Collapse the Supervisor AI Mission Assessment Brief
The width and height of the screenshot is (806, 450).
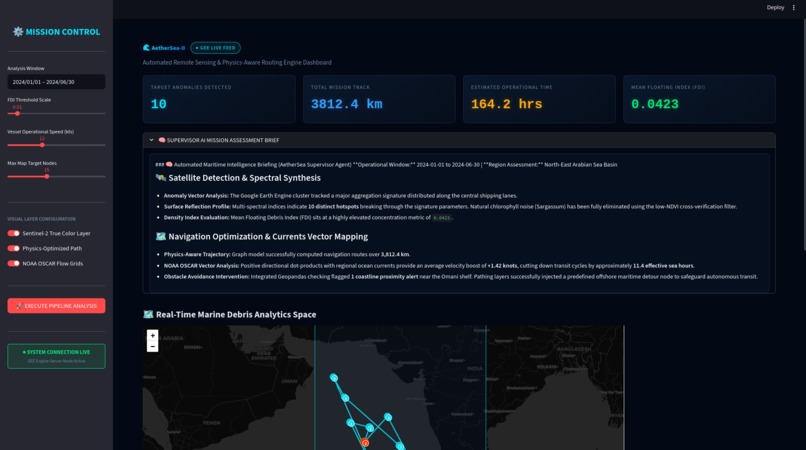(151, 140)
